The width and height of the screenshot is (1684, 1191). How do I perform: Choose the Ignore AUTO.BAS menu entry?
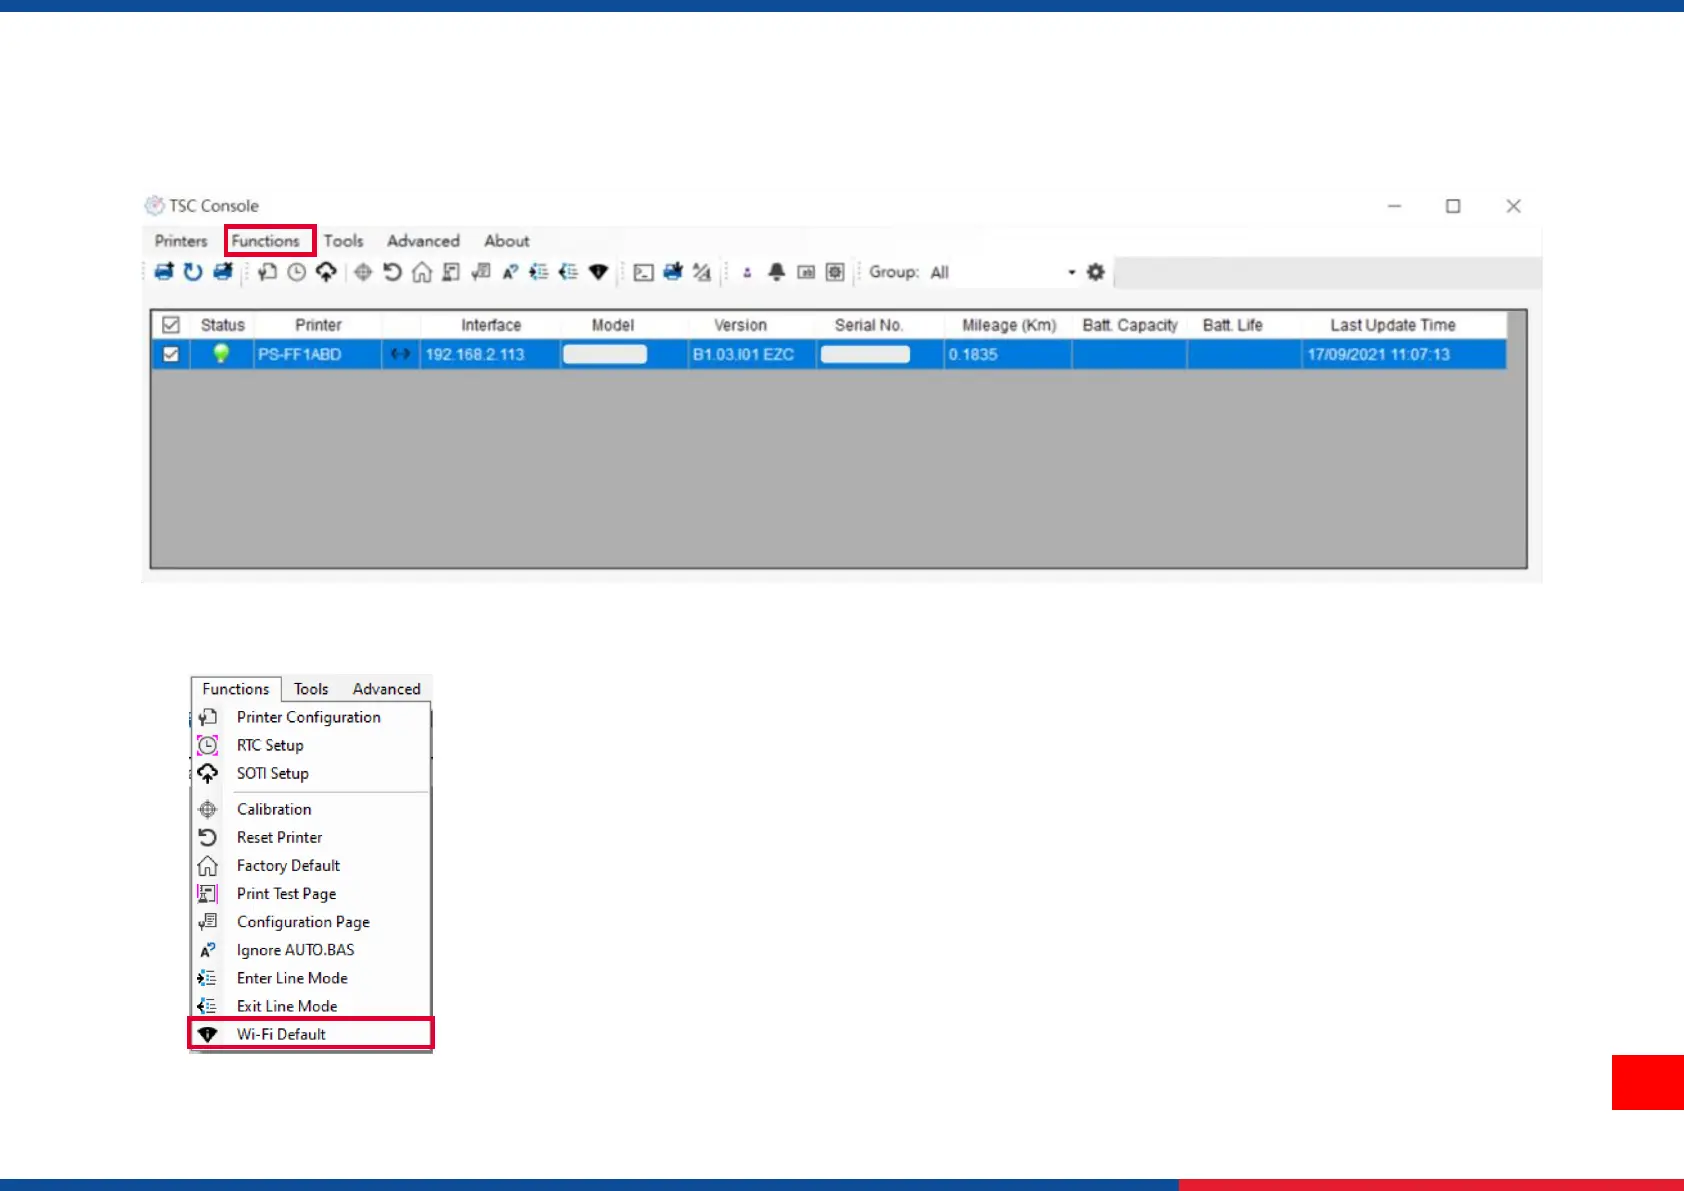(311, 949)
